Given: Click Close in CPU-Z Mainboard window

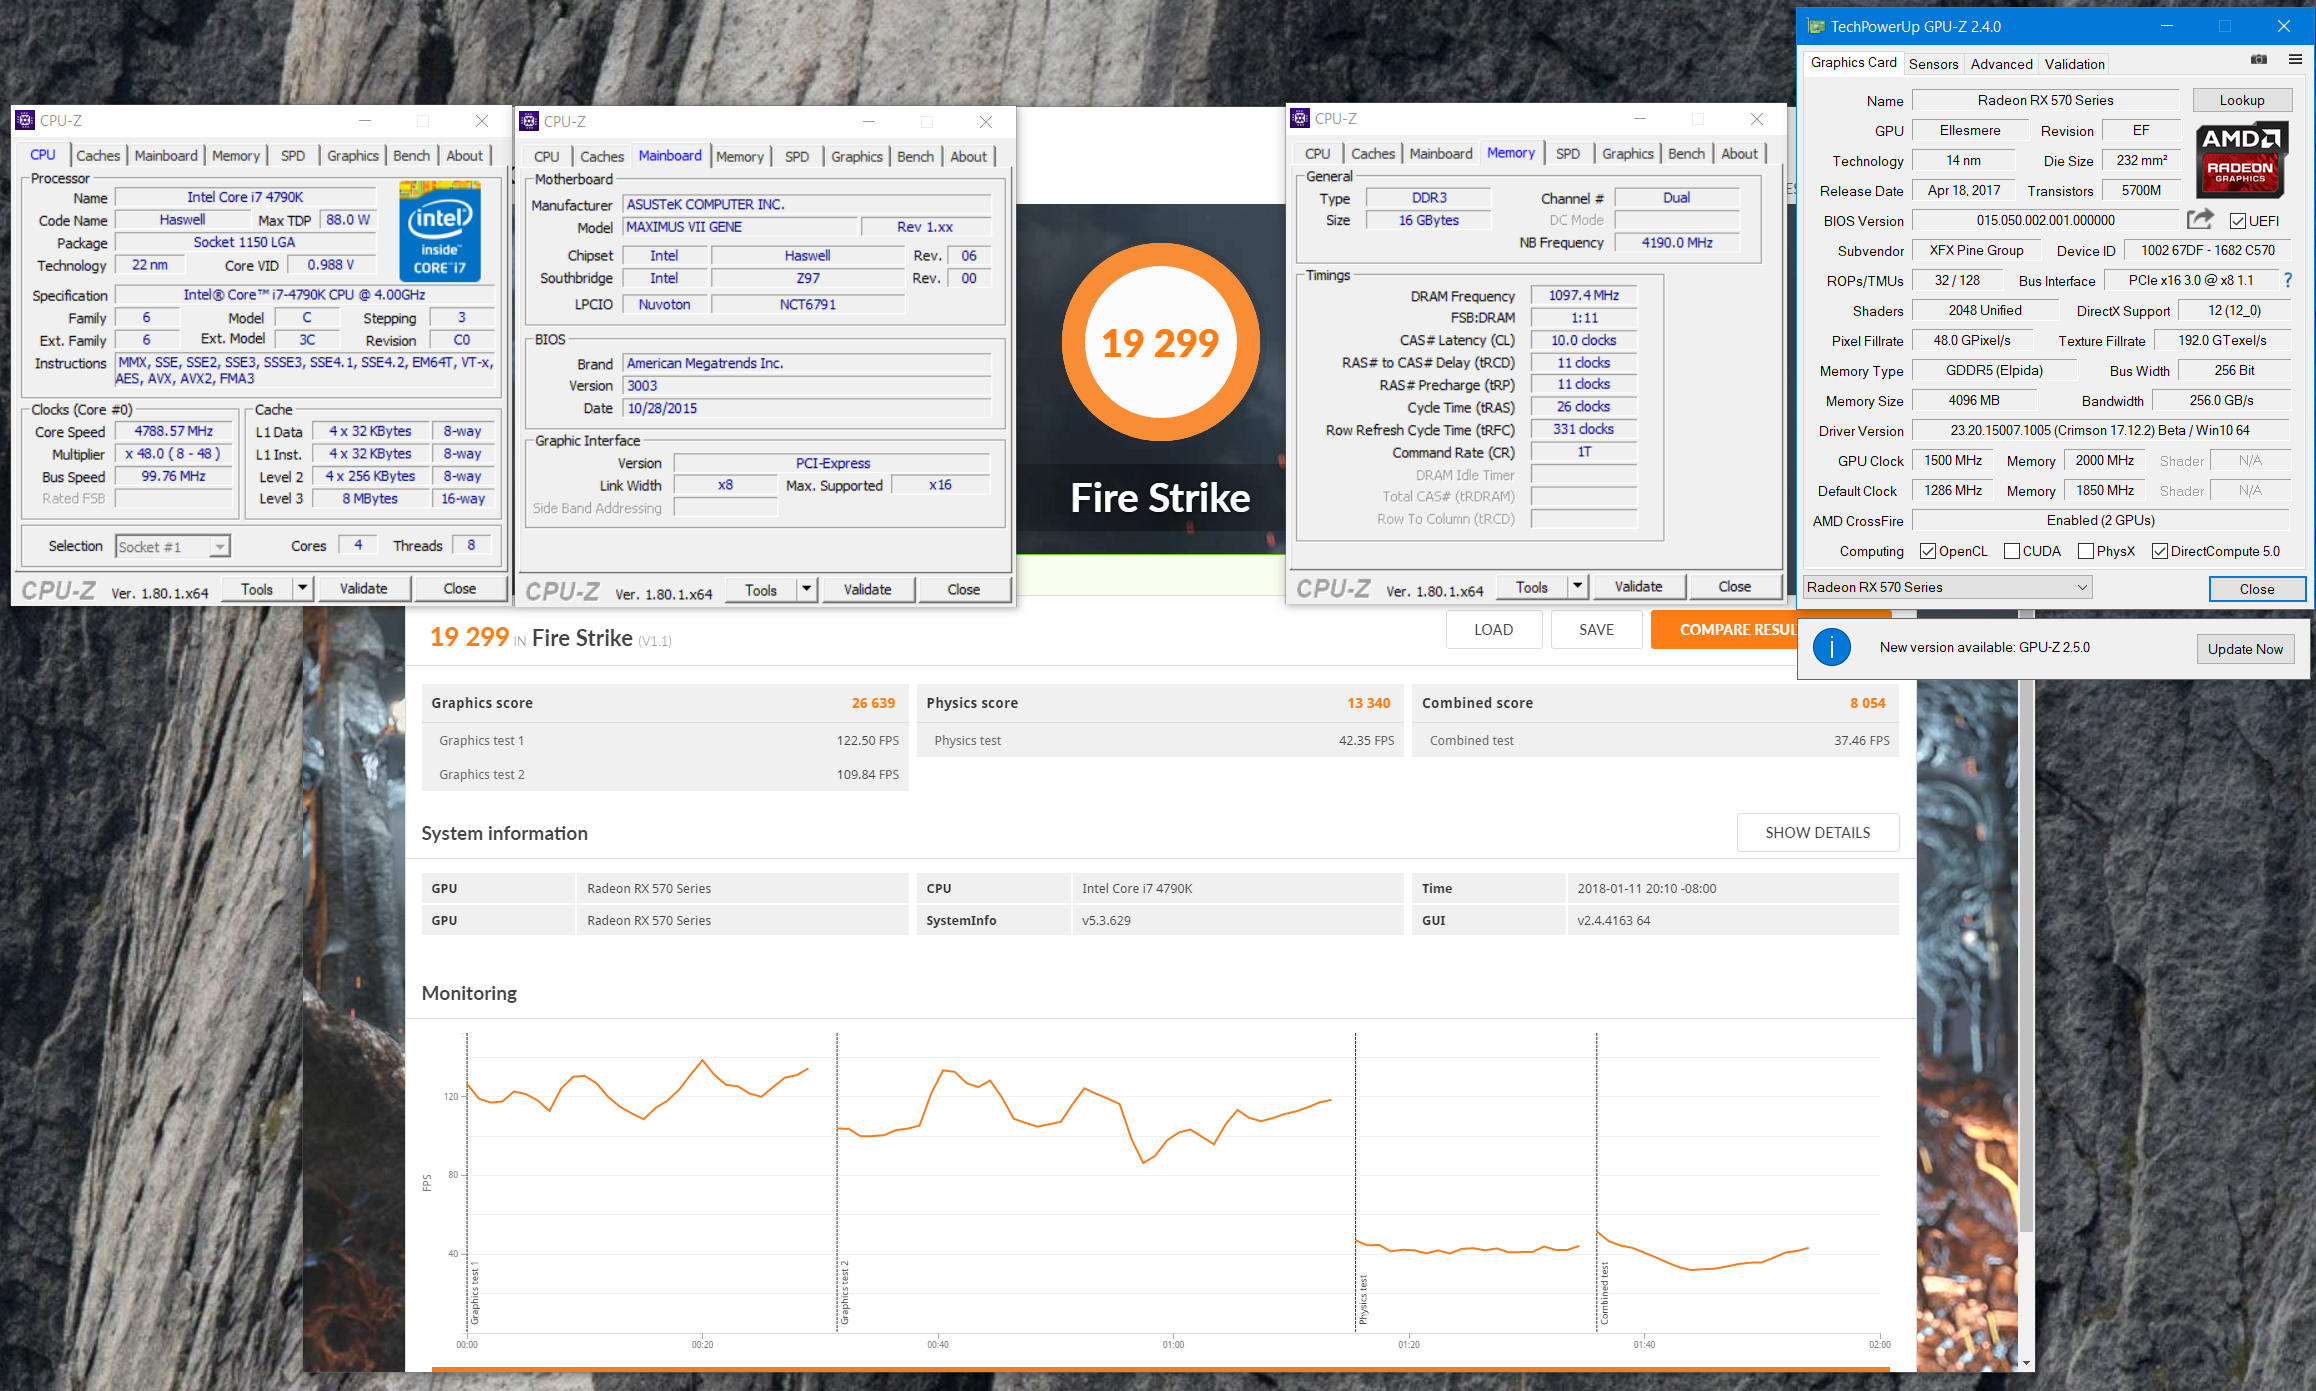Looking at the screenshot, I should (964, 590).
